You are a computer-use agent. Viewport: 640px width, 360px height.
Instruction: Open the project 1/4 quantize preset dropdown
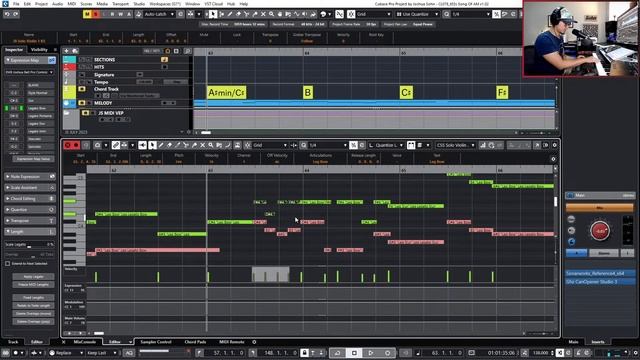coord(470,14)
